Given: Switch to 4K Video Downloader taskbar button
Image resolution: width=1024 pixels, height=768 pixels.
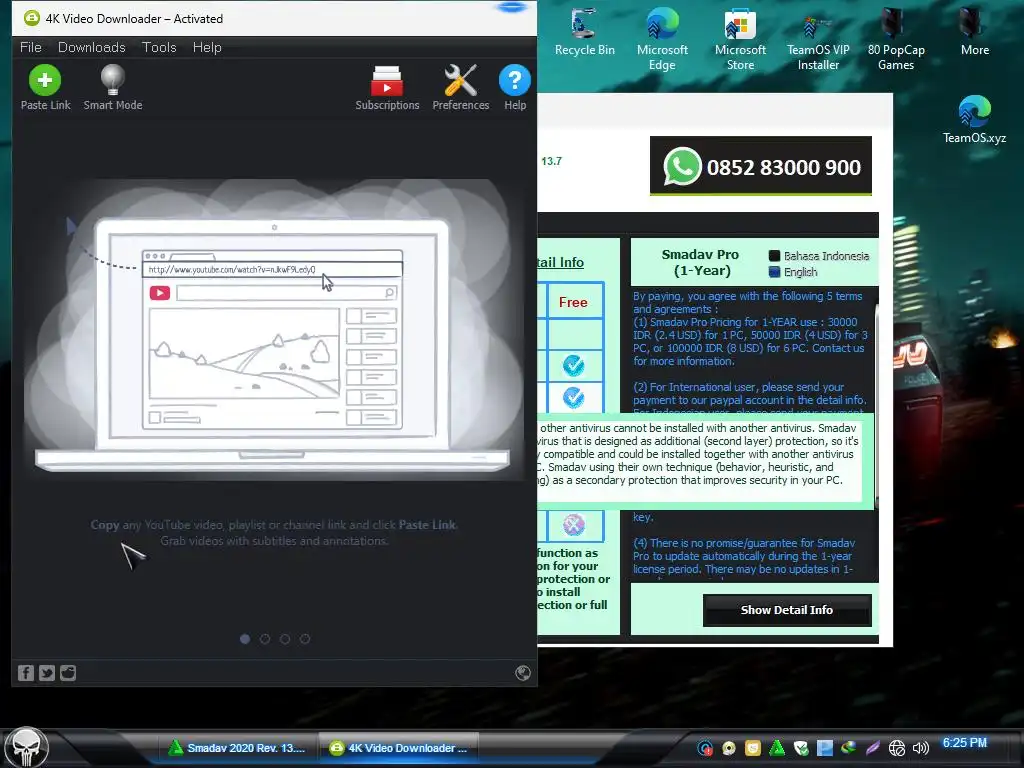Looking at the screenshot, I should [398, 748].
